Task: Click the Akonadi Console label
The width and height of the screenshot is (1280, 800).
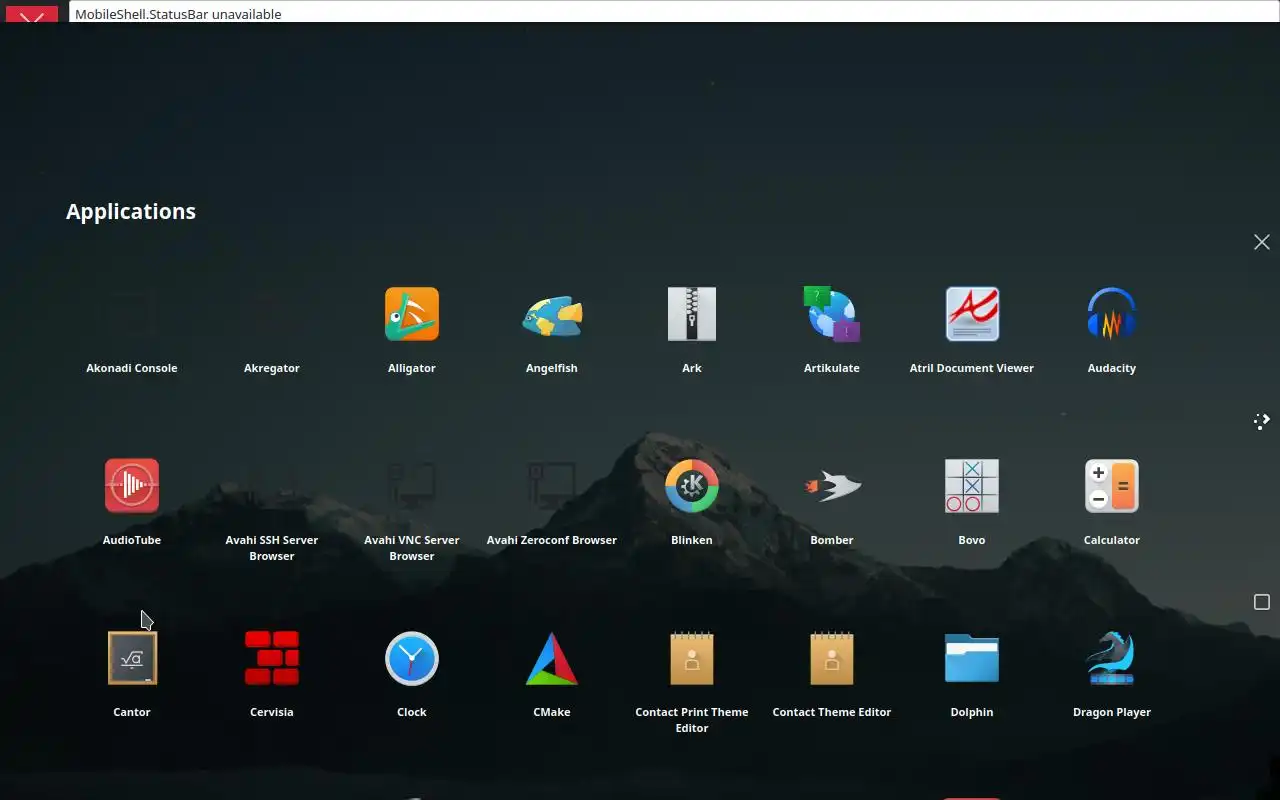Action: [132, 368]
